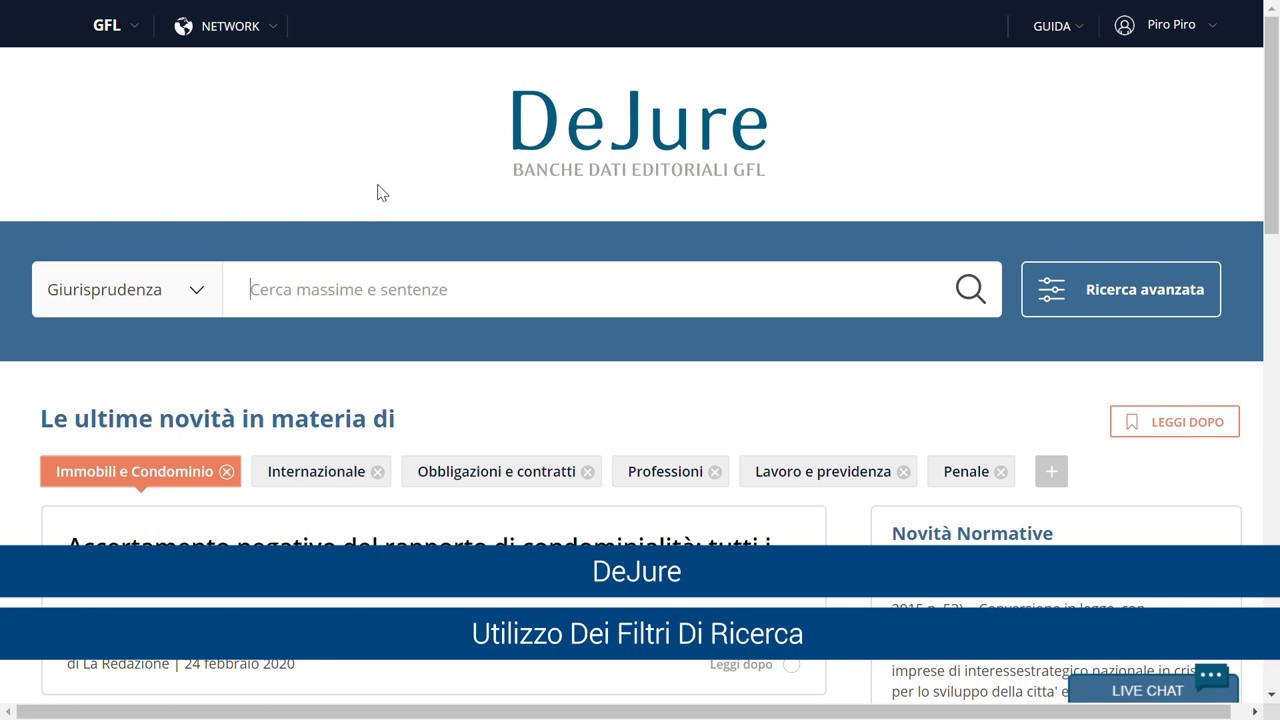This screenshot has width=1280, height=720.
Task: Click the scroll up arrow
Action: tap(1272, 7)
